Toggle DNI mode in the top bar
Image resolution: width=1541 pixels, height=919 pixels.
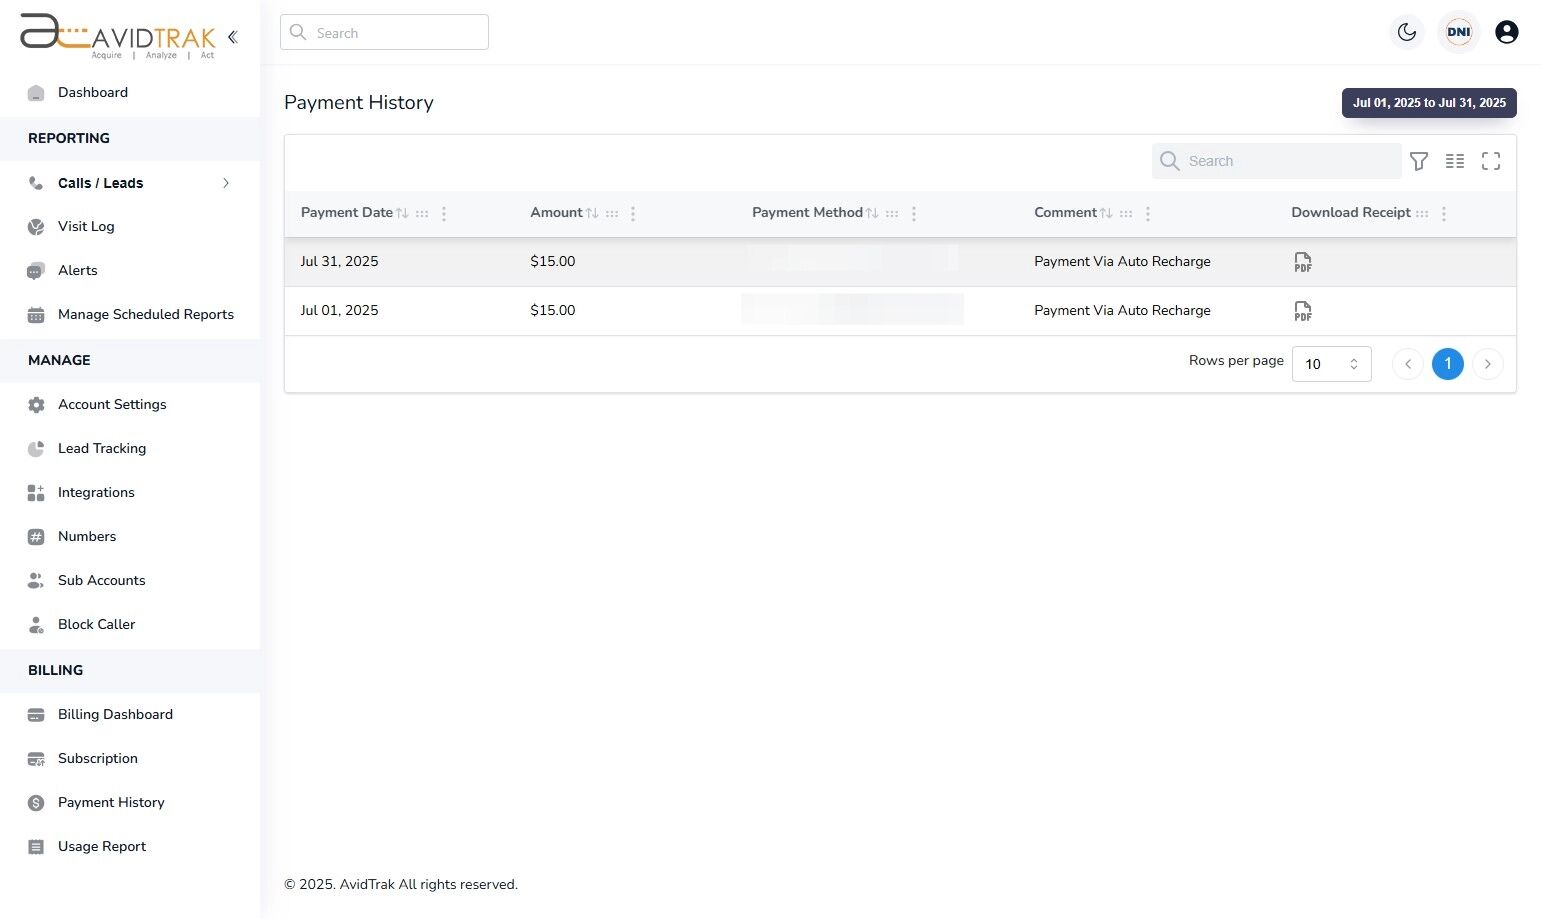1458,32
